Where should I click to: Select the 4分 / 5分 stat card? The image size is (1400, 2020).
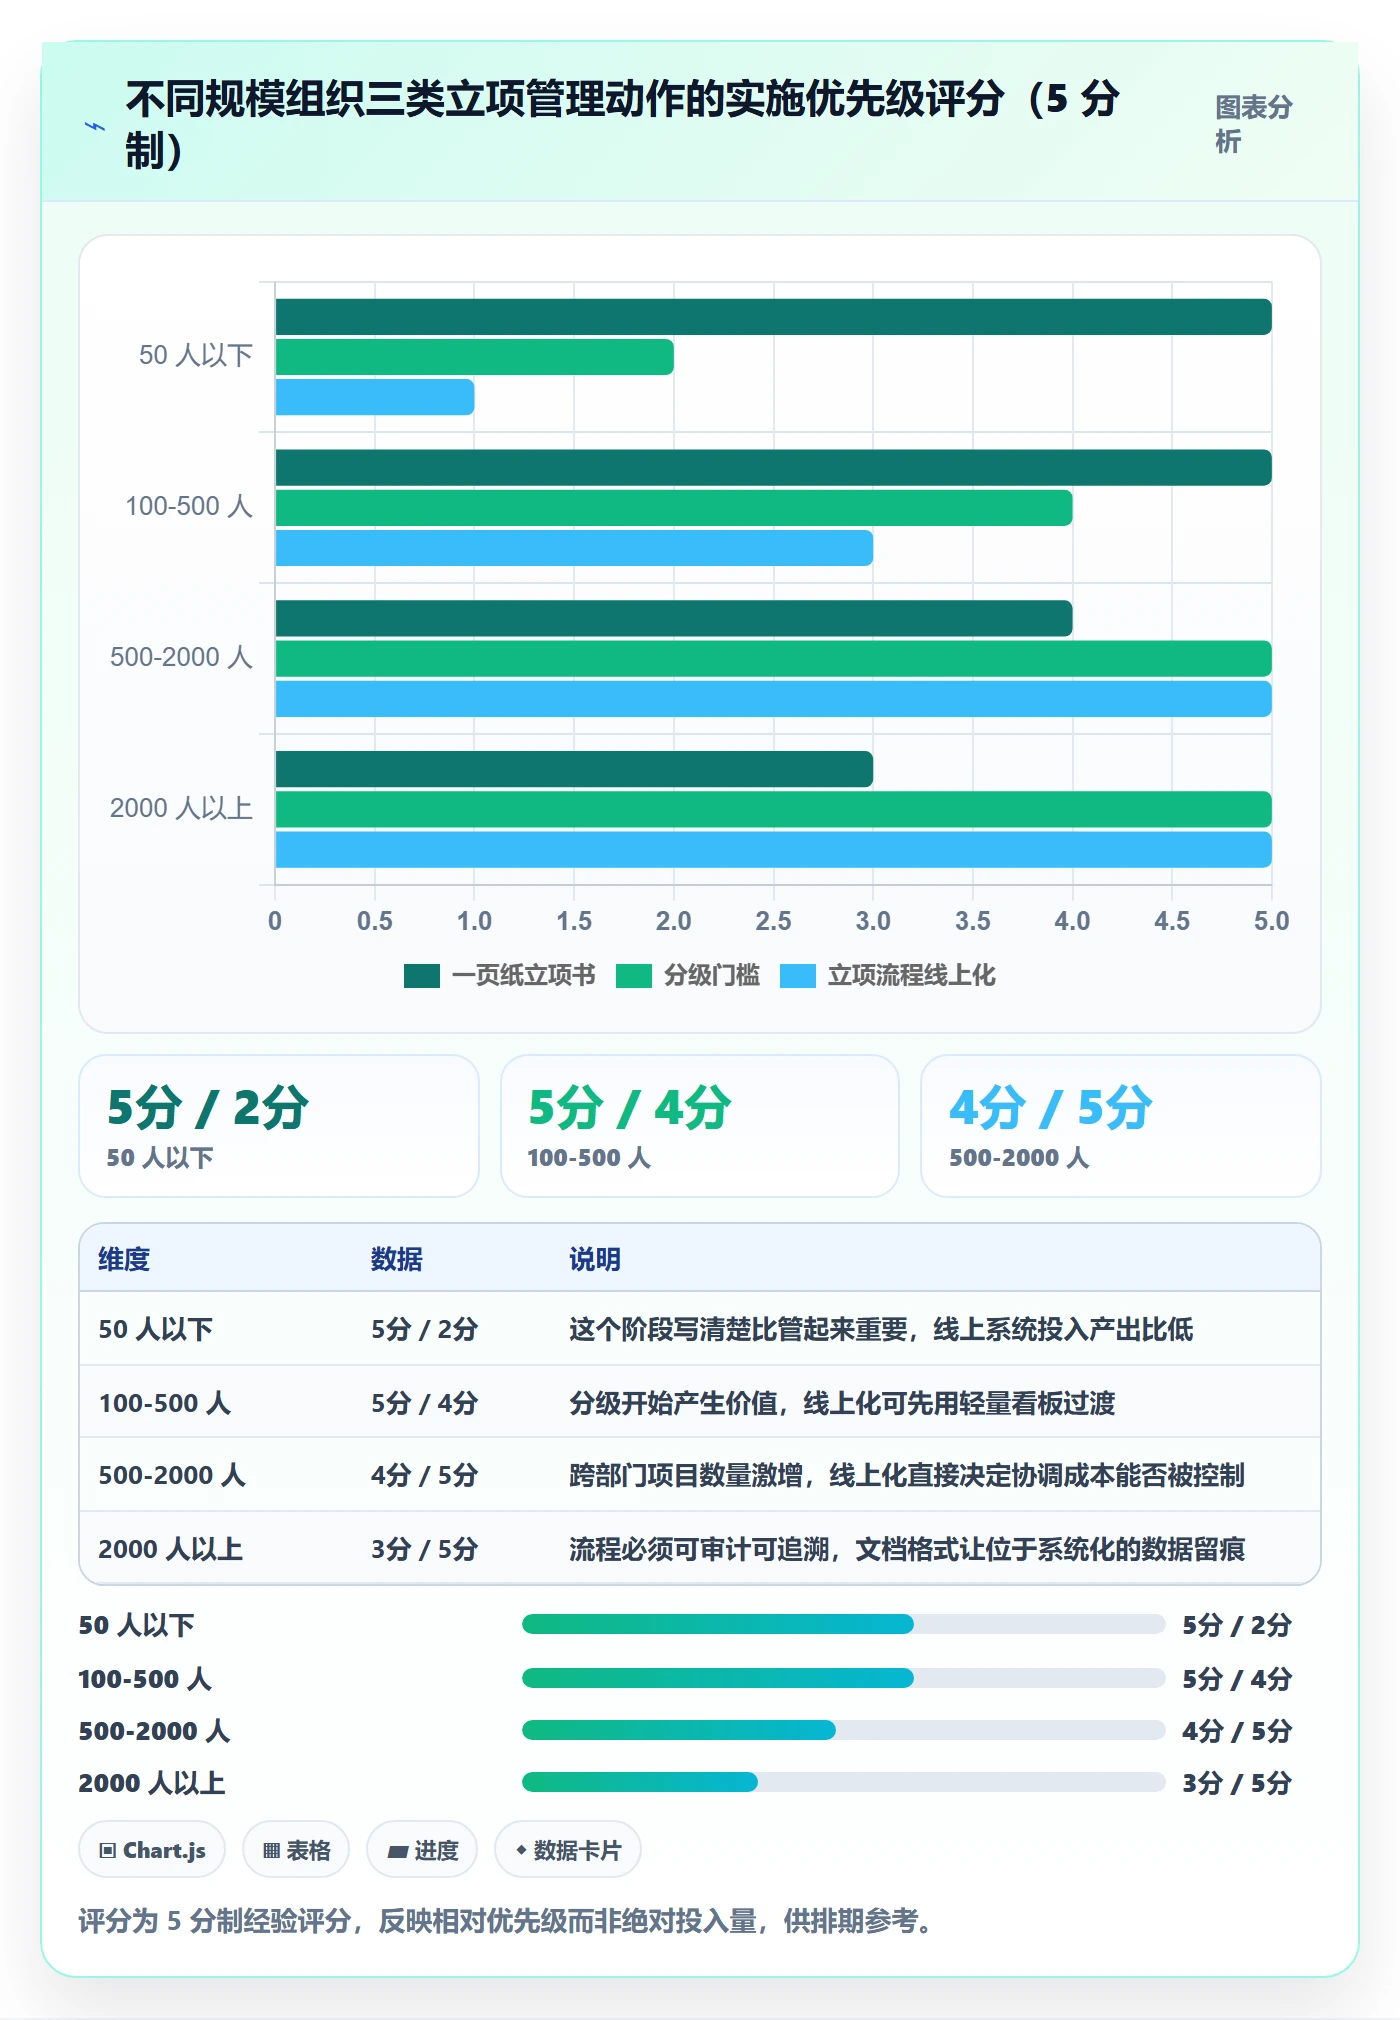(1121, 1126)
